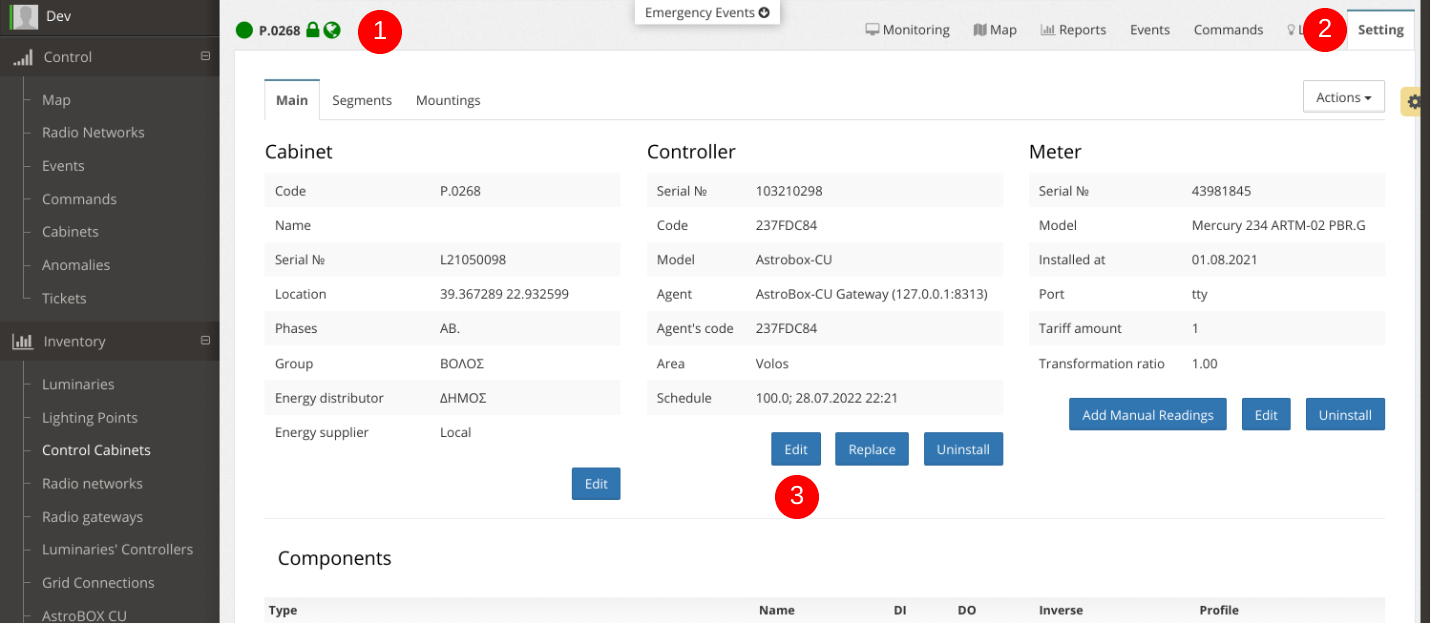
Task: Click the green lock icon beside P.0268
Action: tap(312, 30)
